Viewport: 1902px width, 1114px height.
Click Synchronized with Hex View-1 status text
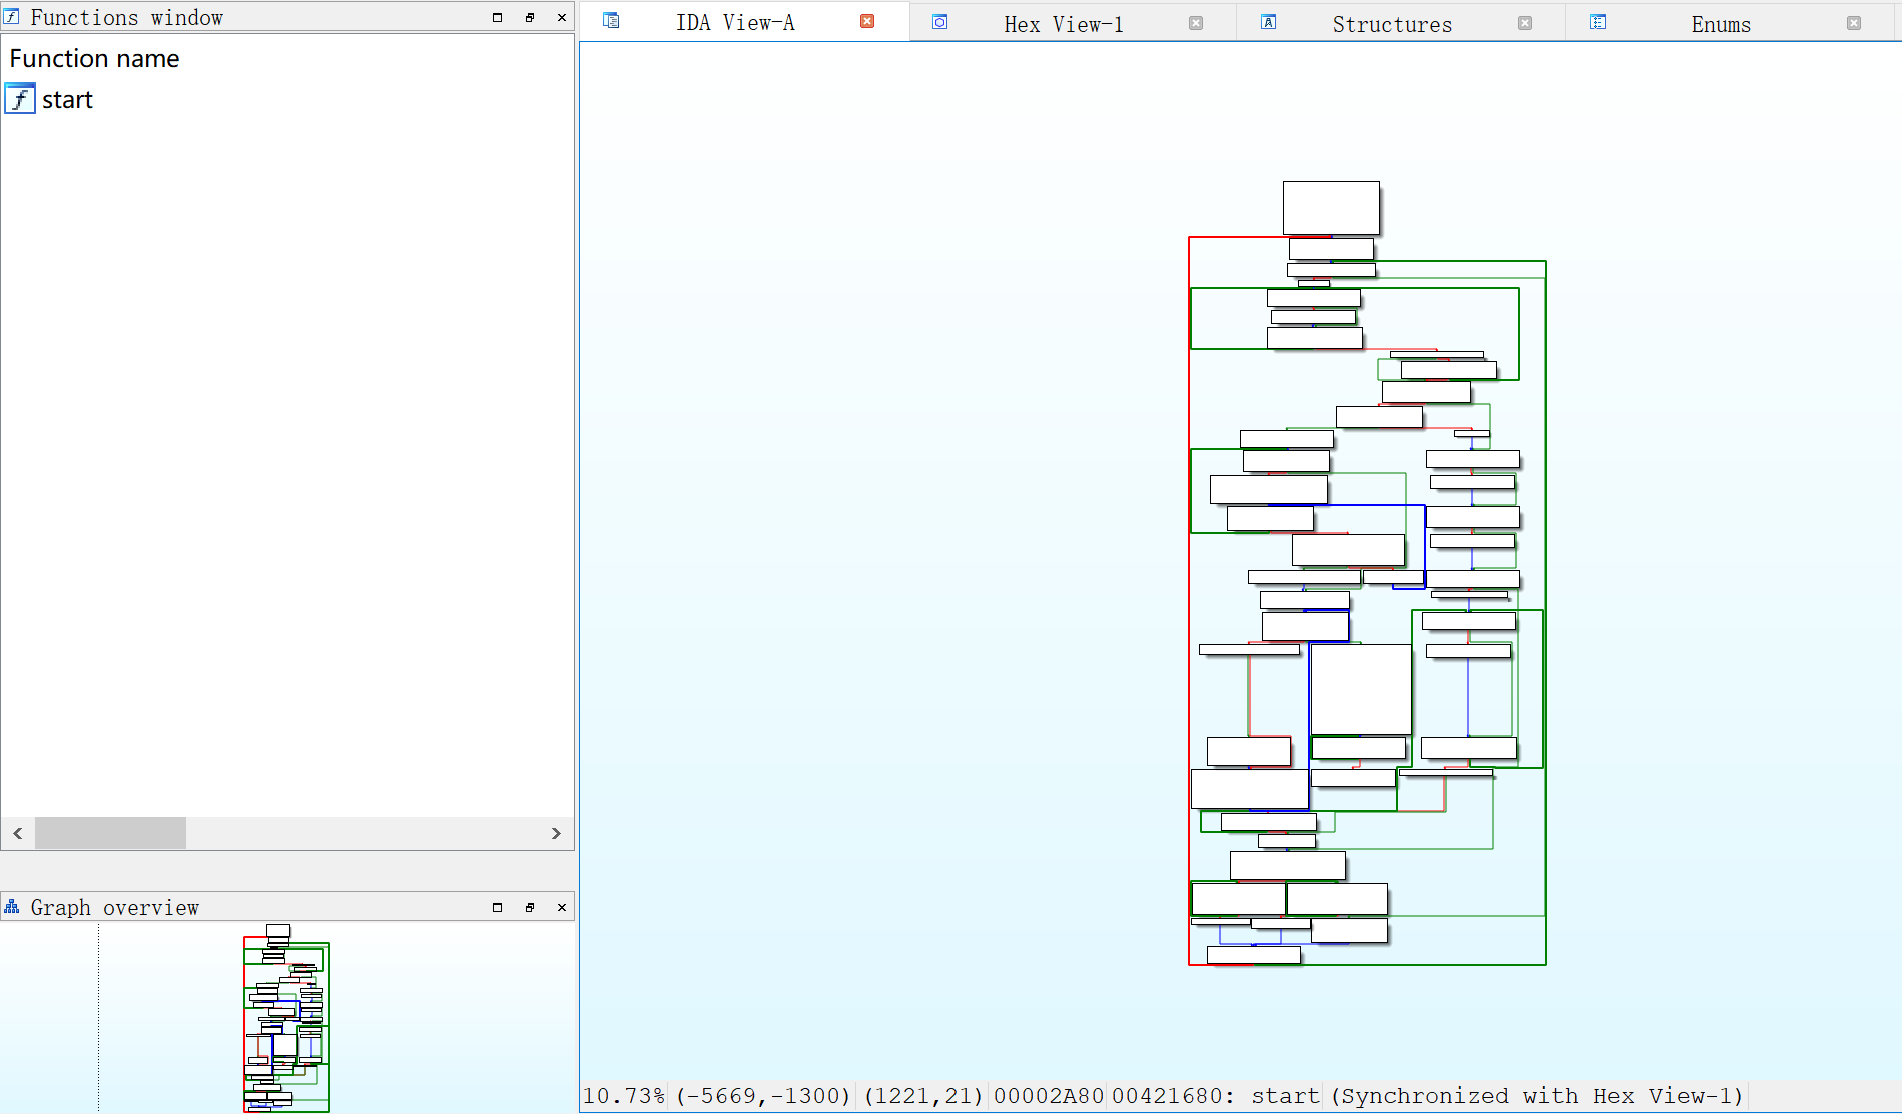pyautogui.click(x=1538, y=1096)
